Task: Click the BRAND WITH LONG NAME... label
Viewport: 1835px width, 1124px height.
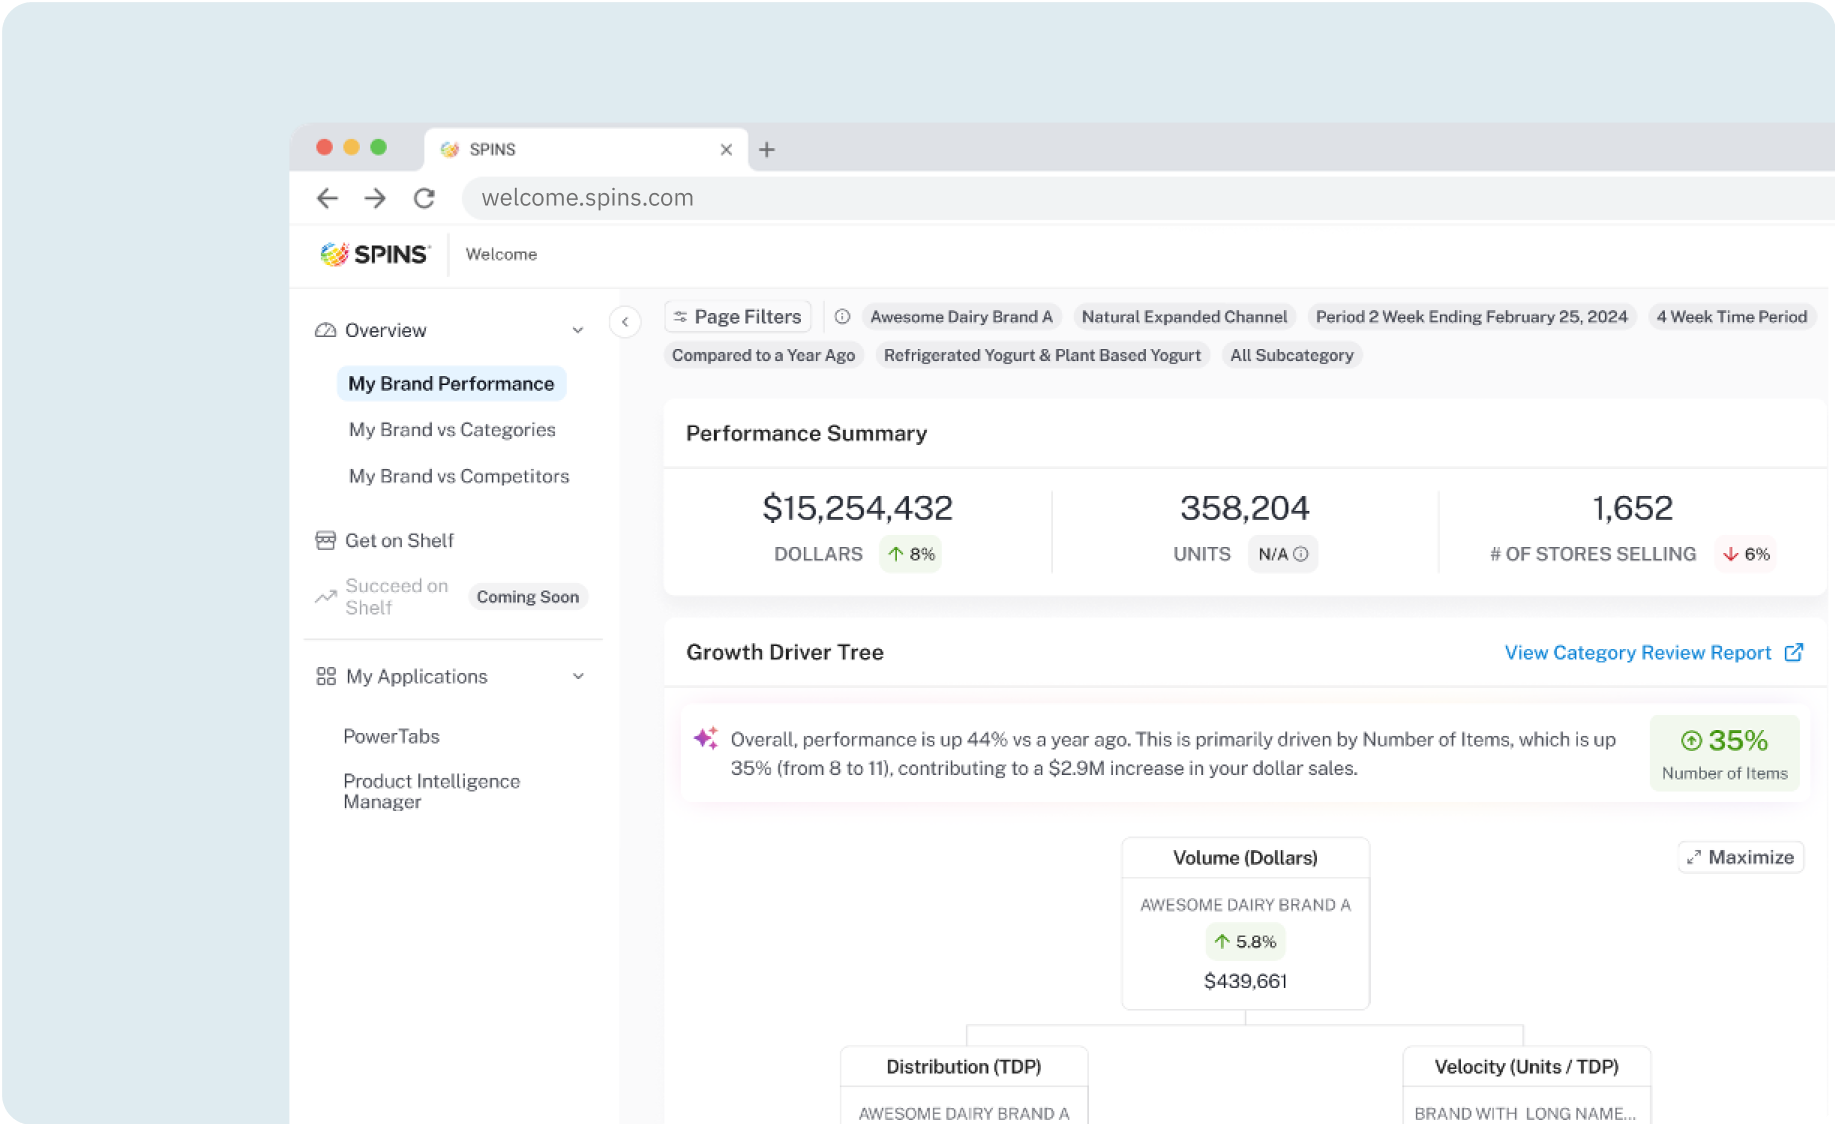Action: click(x=1525, y=1113)
